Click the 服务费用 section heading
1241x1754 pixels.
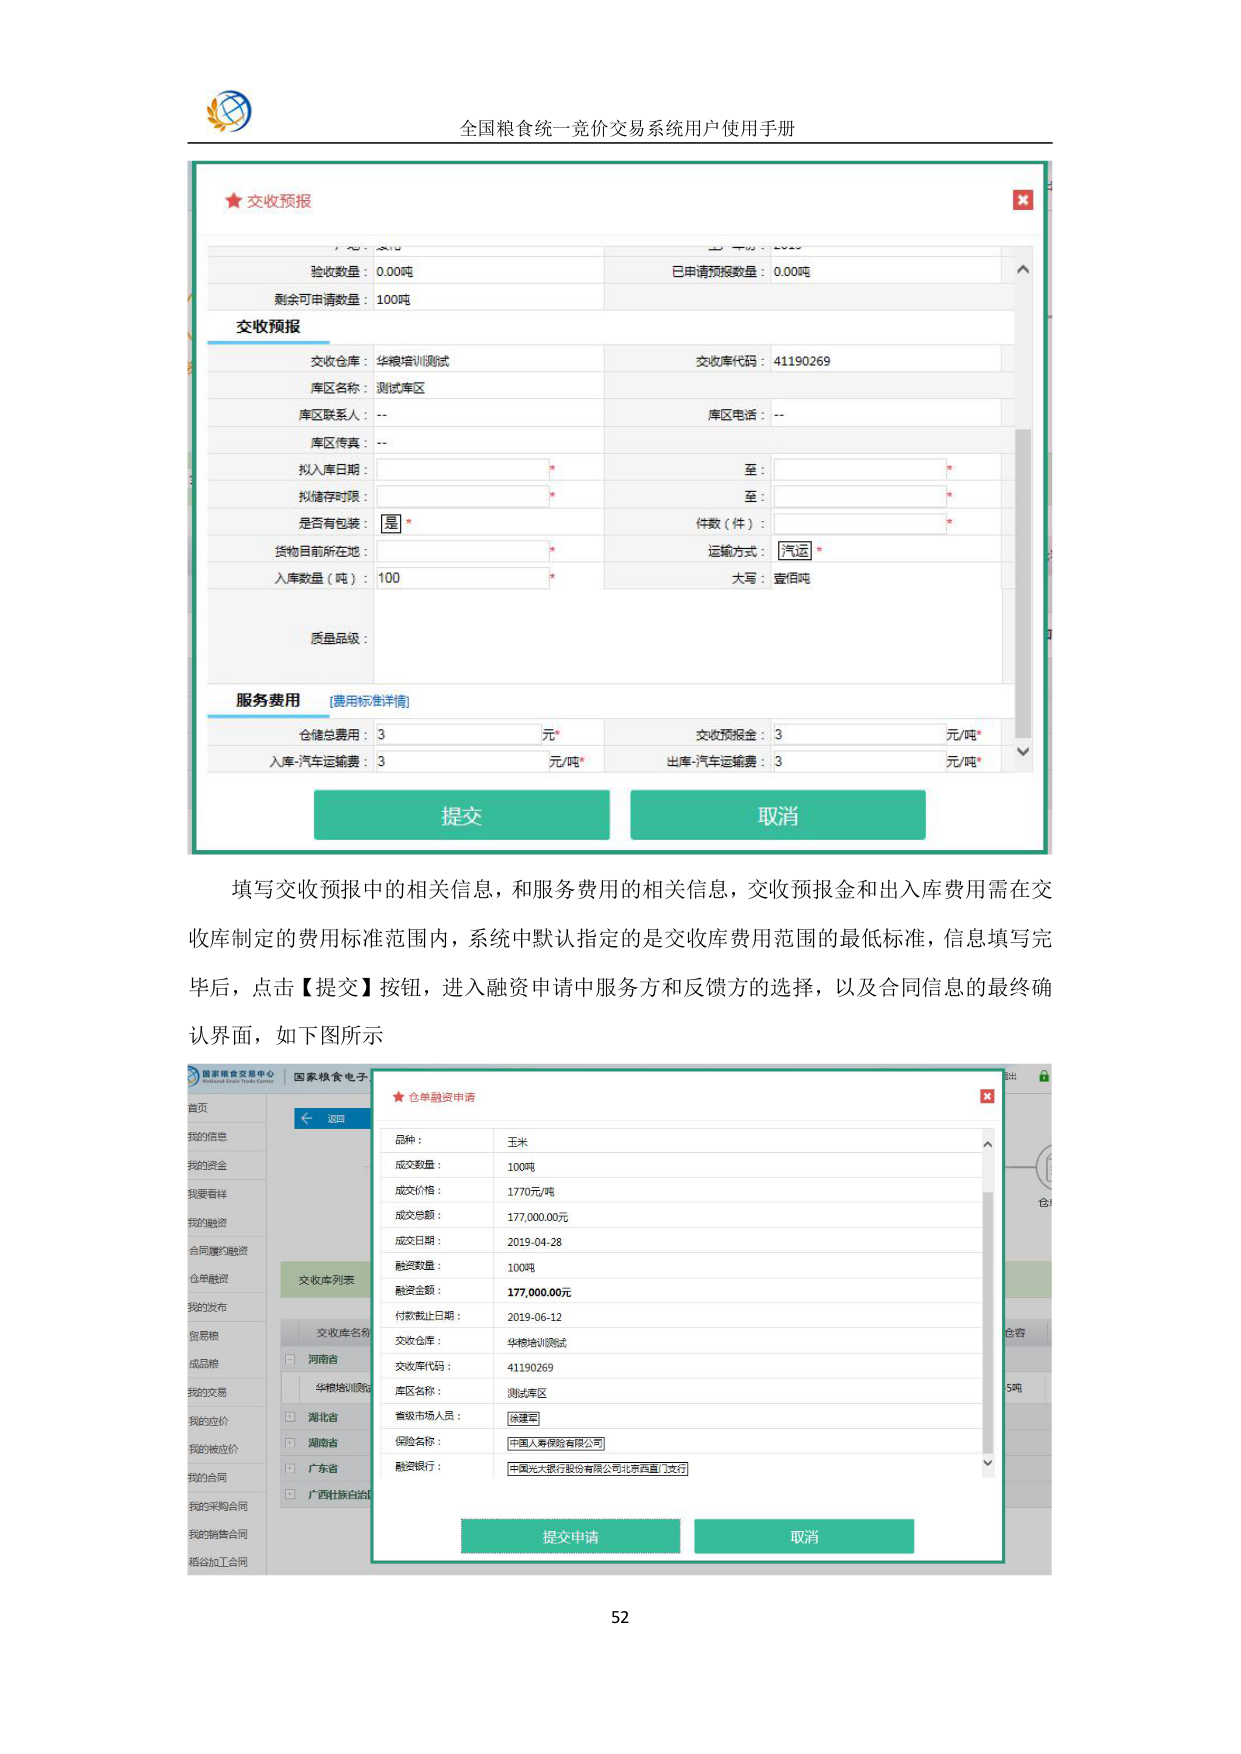pyautogui.click(x=268, y=700)
